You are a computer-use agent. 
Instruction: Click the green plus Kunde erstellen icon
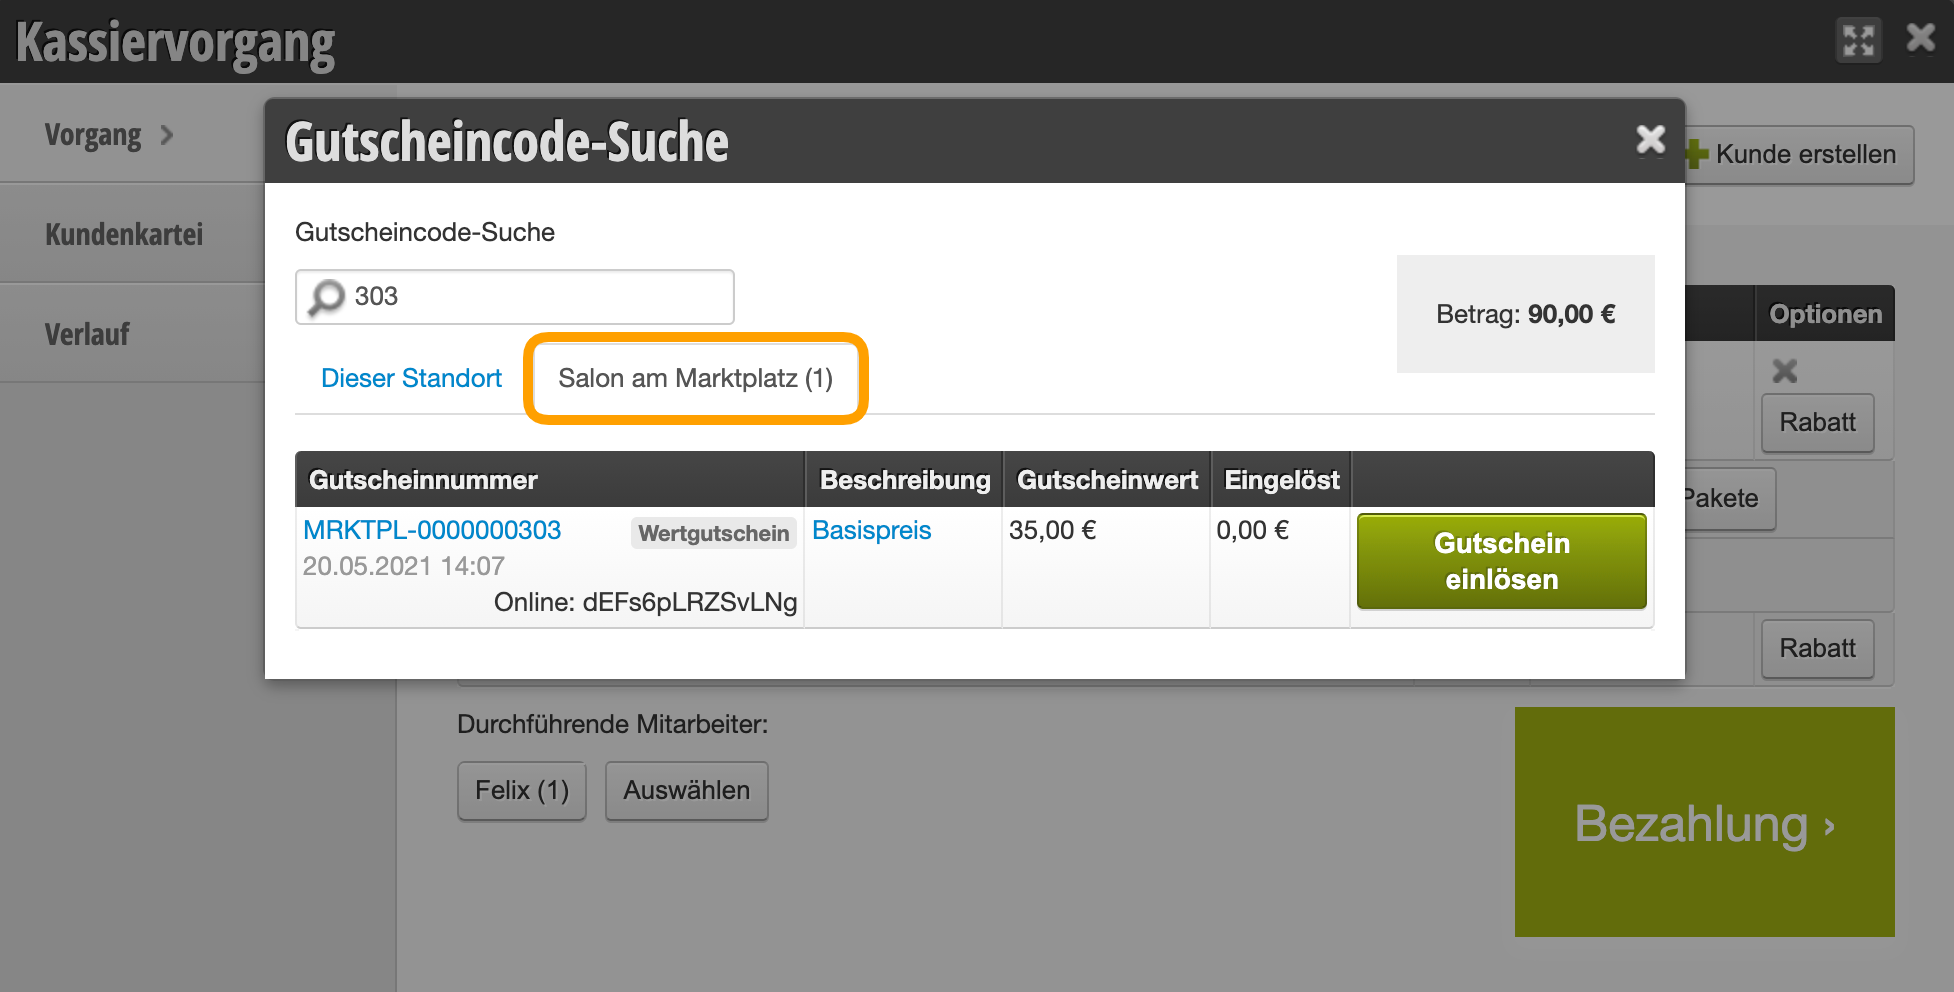pos(1696,154)
